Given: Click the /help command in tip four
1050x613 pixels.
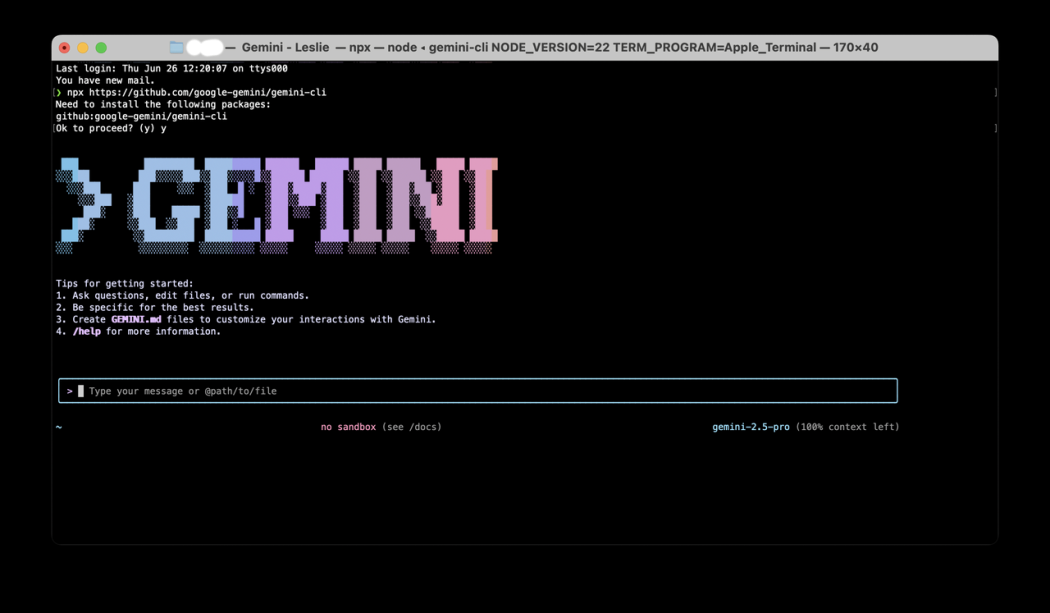Looking at the screenshot, I should click(87, 332).
